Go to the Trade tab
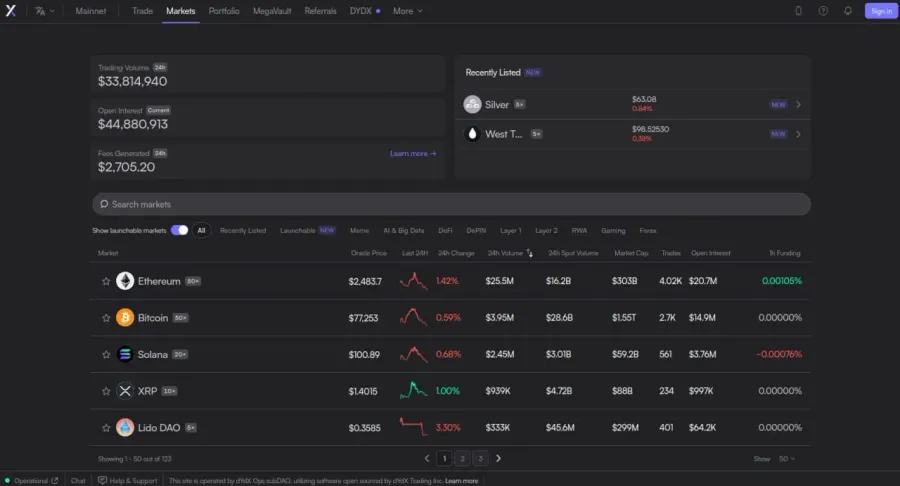This screenshot has height=486, width=900. pyautogui.click(x=142, y=11)
